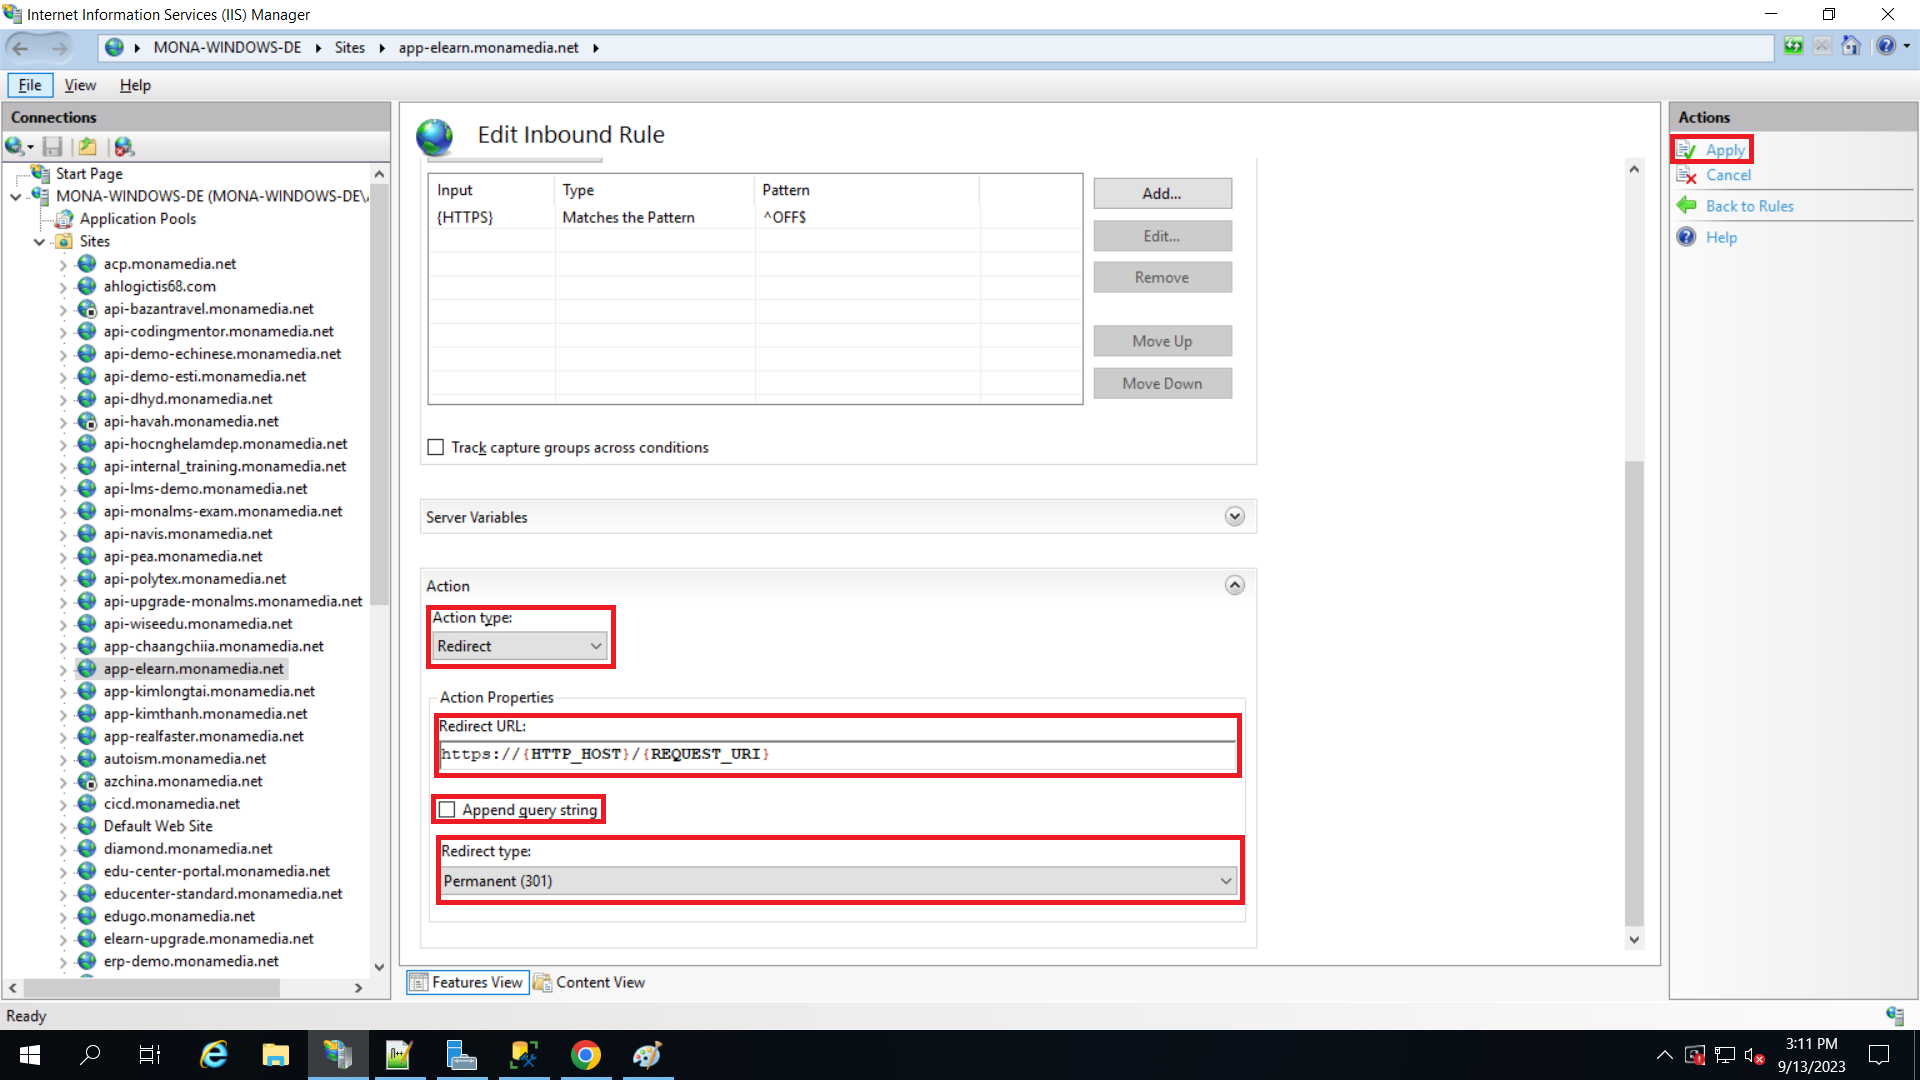Viewport: 1920px width, 1080px height.
Task: Collapse the Action section
Action: tap(1235, 585)
